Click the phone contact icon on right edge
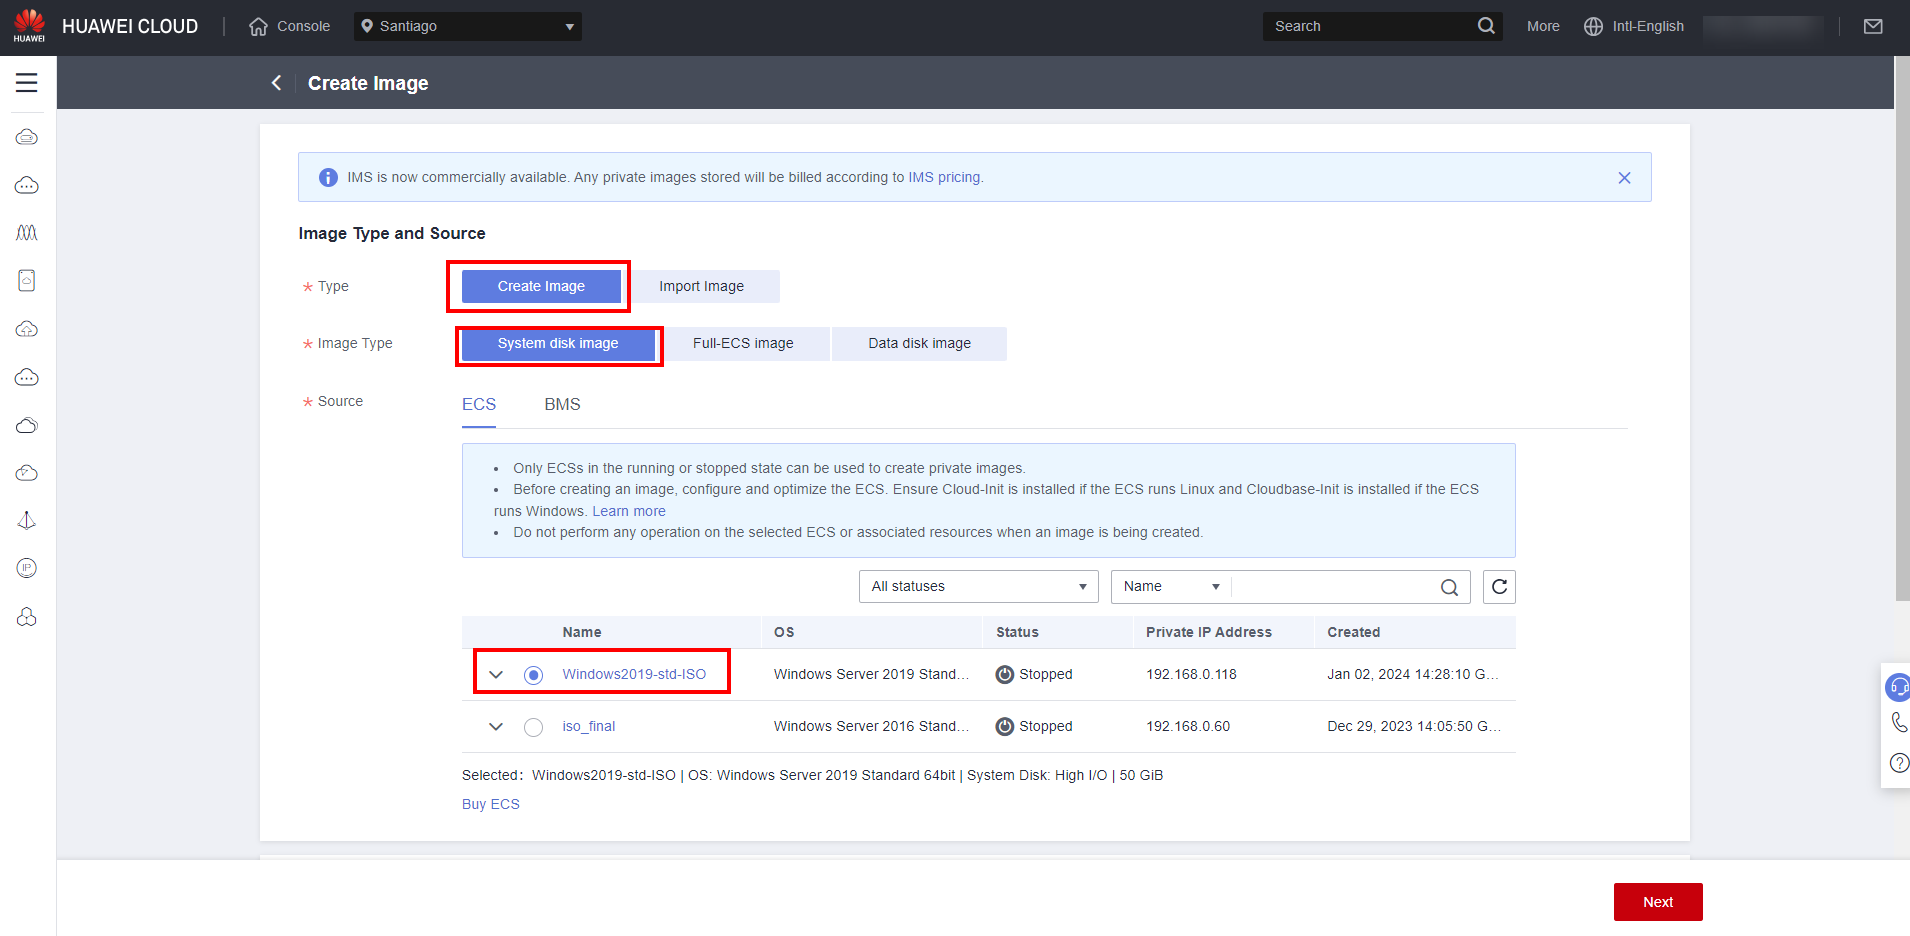This screenshot has height=936, width=1910. [1898, 722]
